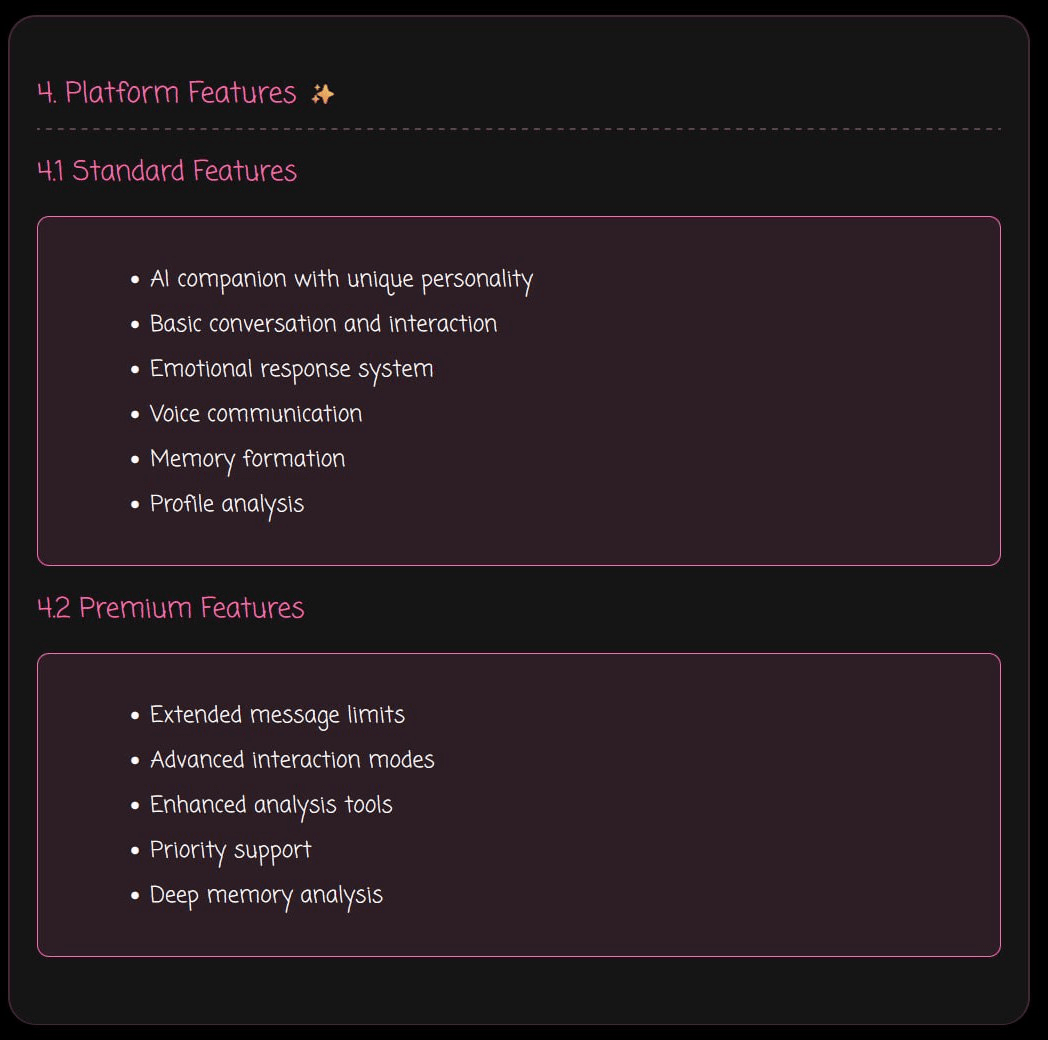The height and width of the screenshot is (1040, 1048).
Task: Select the 'Basic conversation and interaction' entry
Action: (323, 324)
